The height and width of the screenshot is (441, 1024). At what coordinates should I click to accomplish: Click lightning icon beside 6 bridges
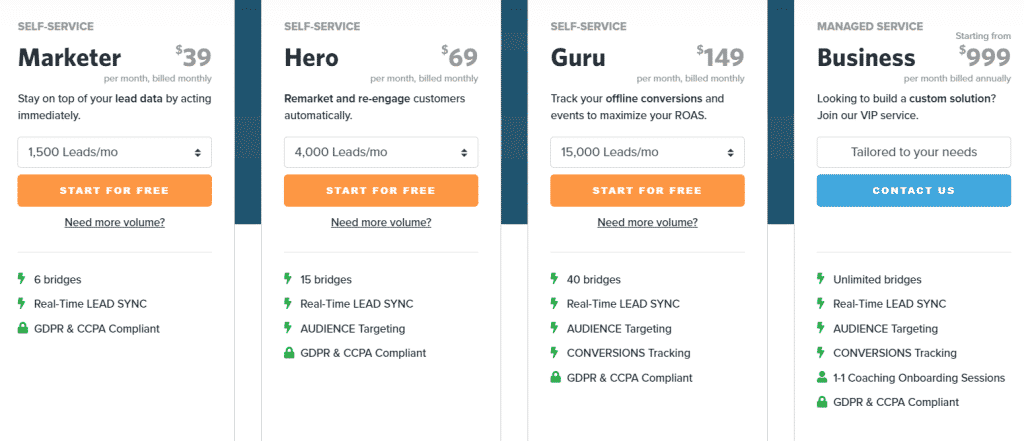pos(22,279)
